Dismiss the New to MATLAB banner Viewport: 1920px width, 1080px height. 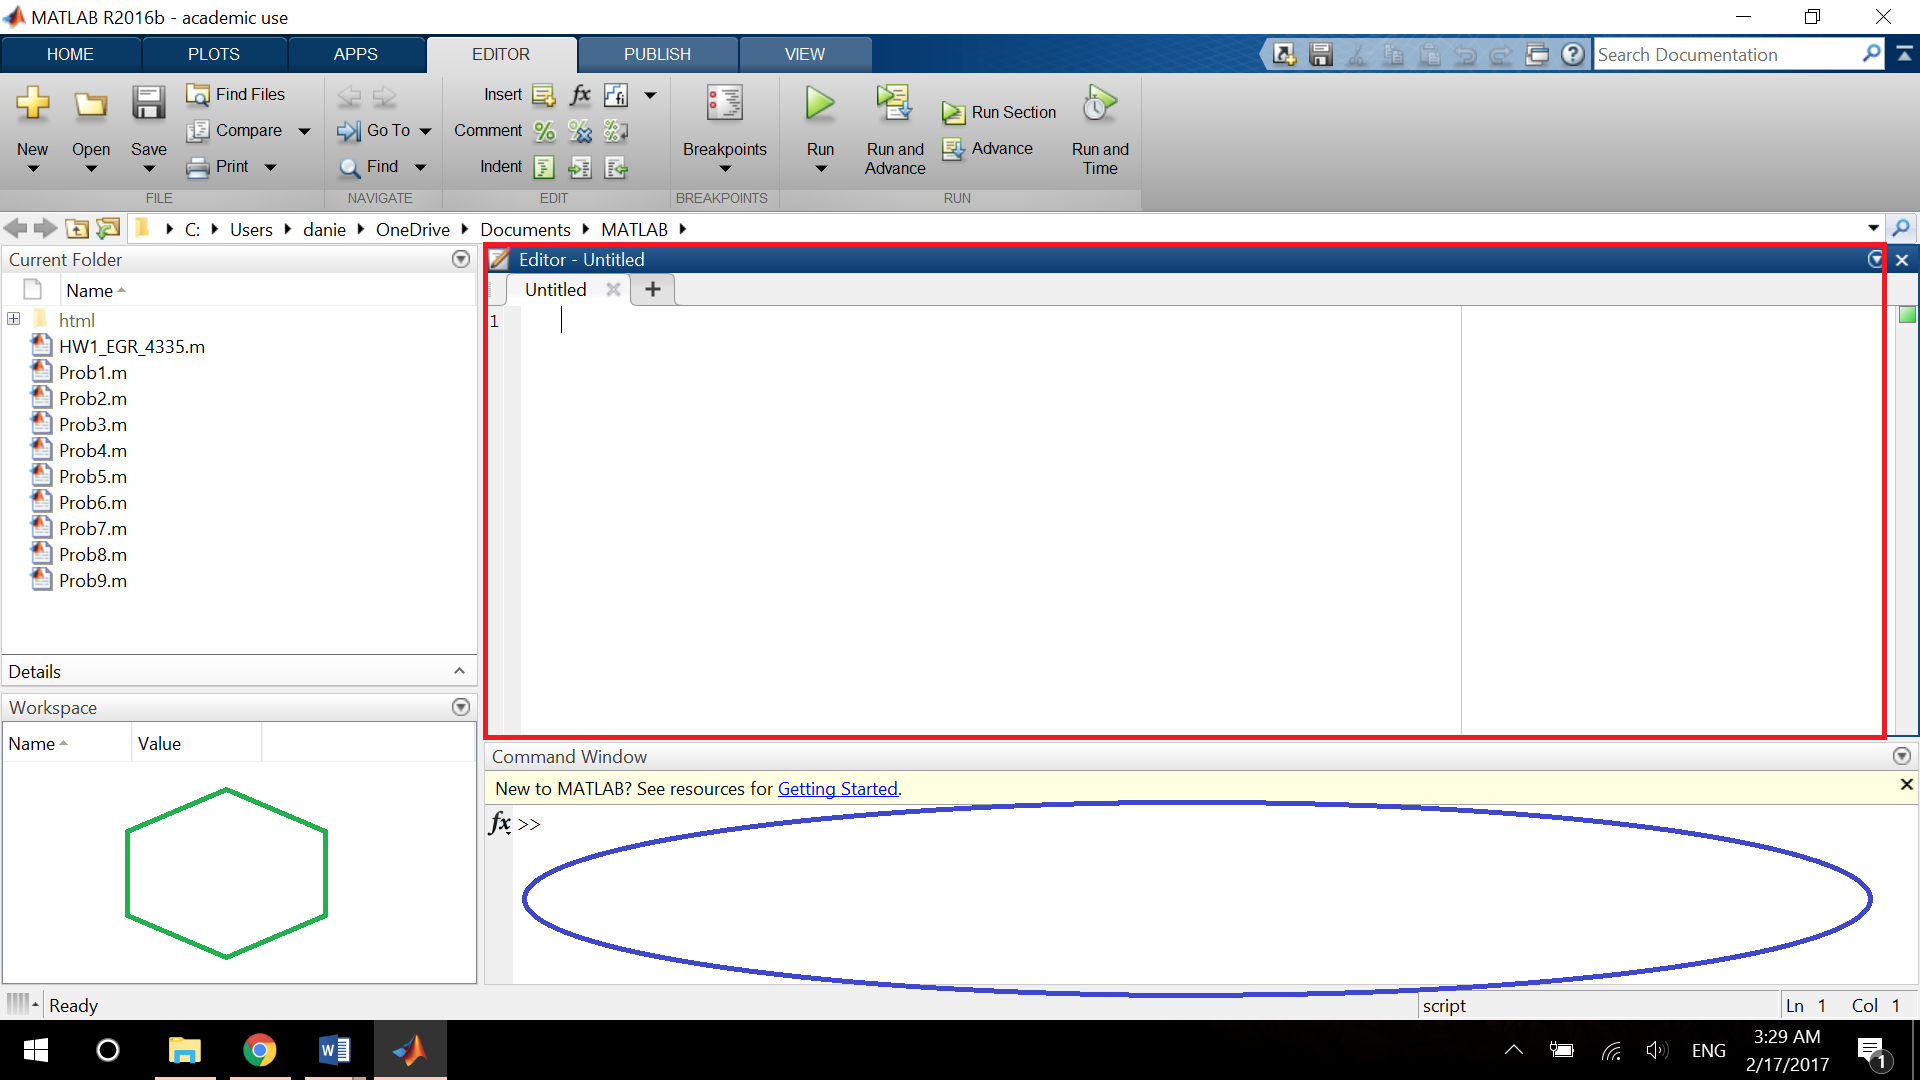[1906, 784]
